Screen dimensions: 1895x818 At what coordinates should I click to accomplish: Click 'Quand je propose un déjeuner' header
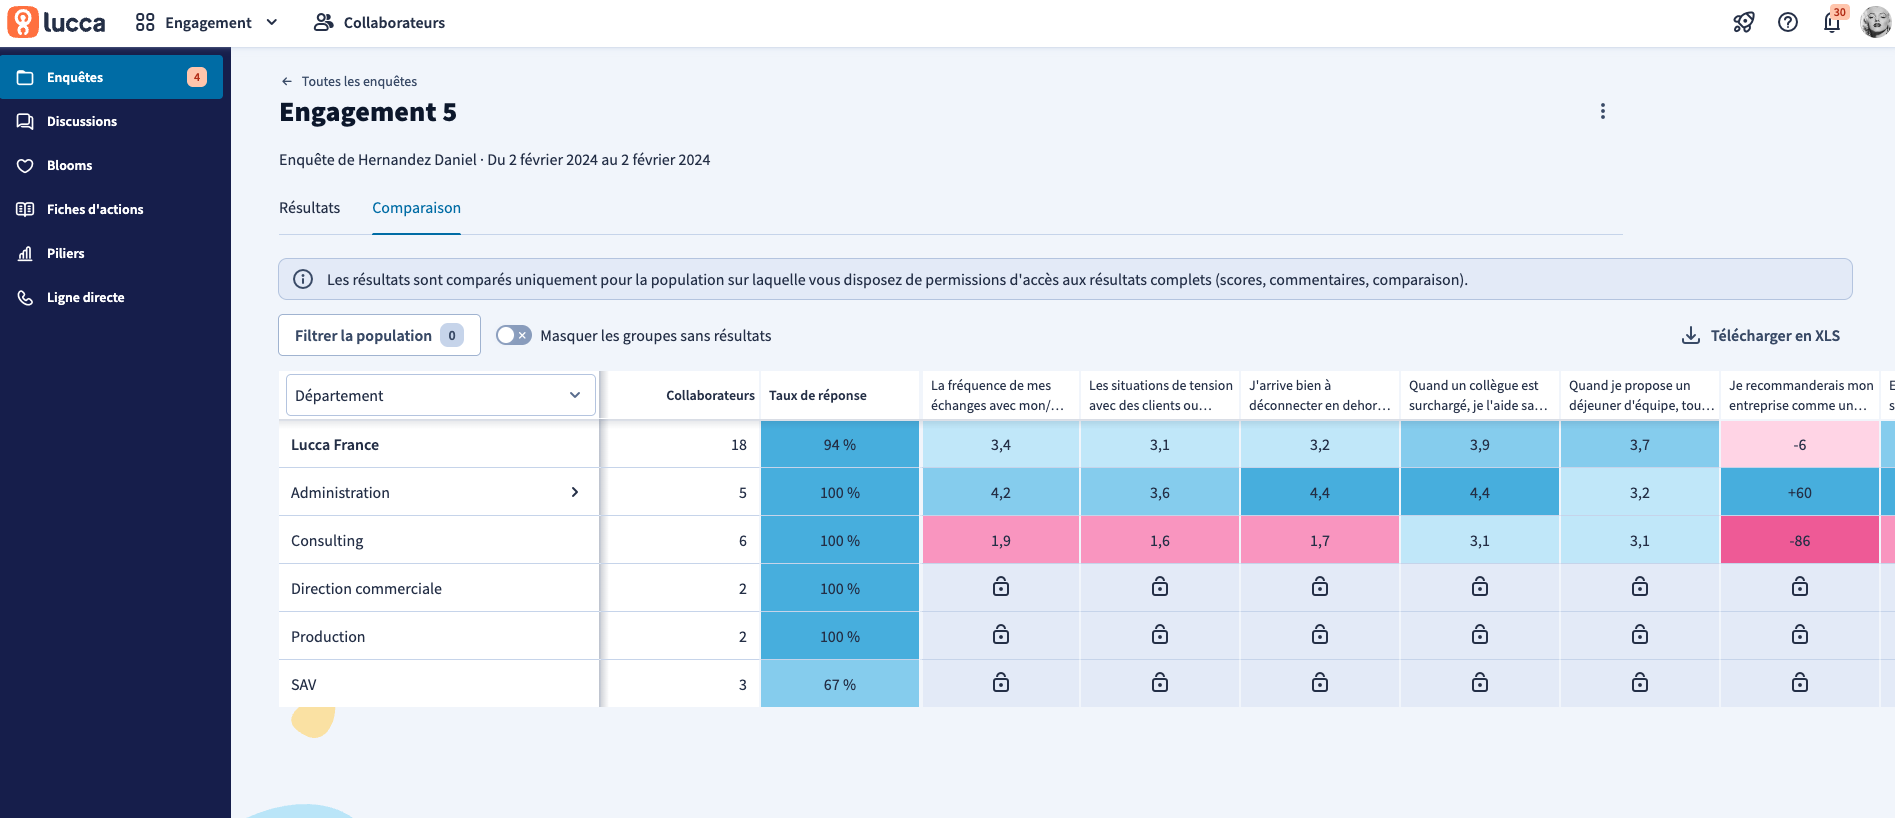point(1640,395)
